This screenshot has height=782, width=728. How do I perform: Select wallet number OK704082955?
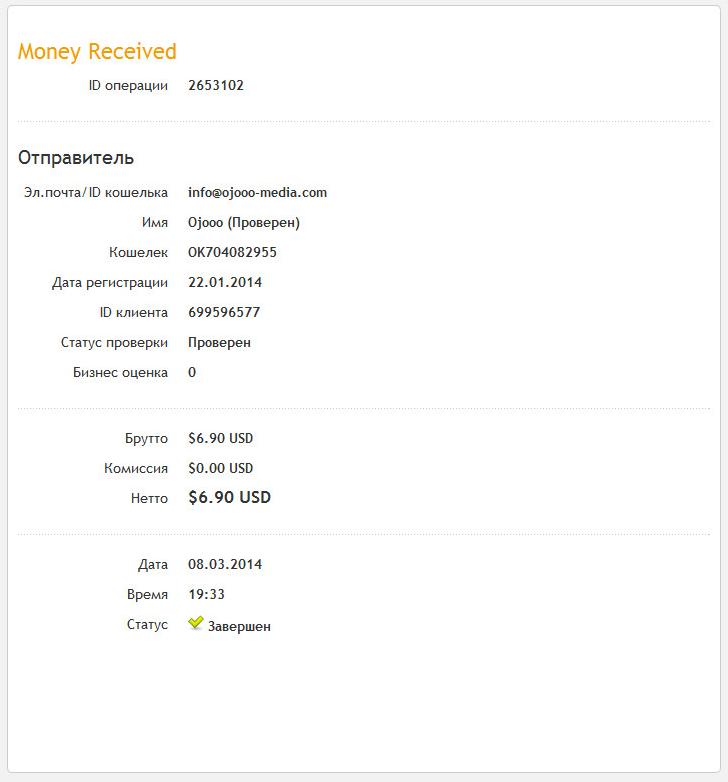pos(232,252)
